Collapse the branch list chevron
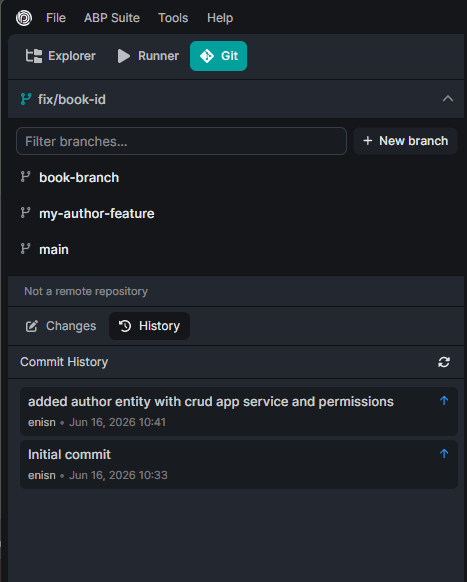Screen dimensions: 467x582 point(448,99)
